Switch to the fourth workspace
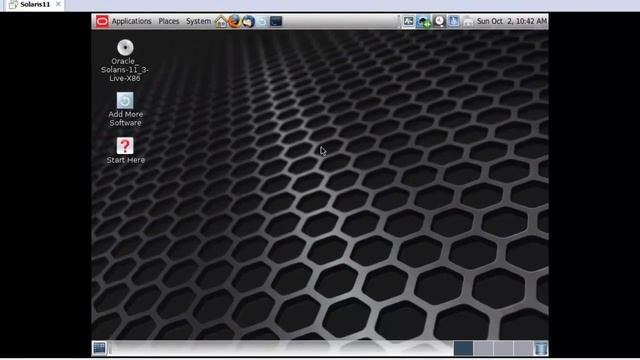This screenshot has width=640, height=360. [523, 348]
